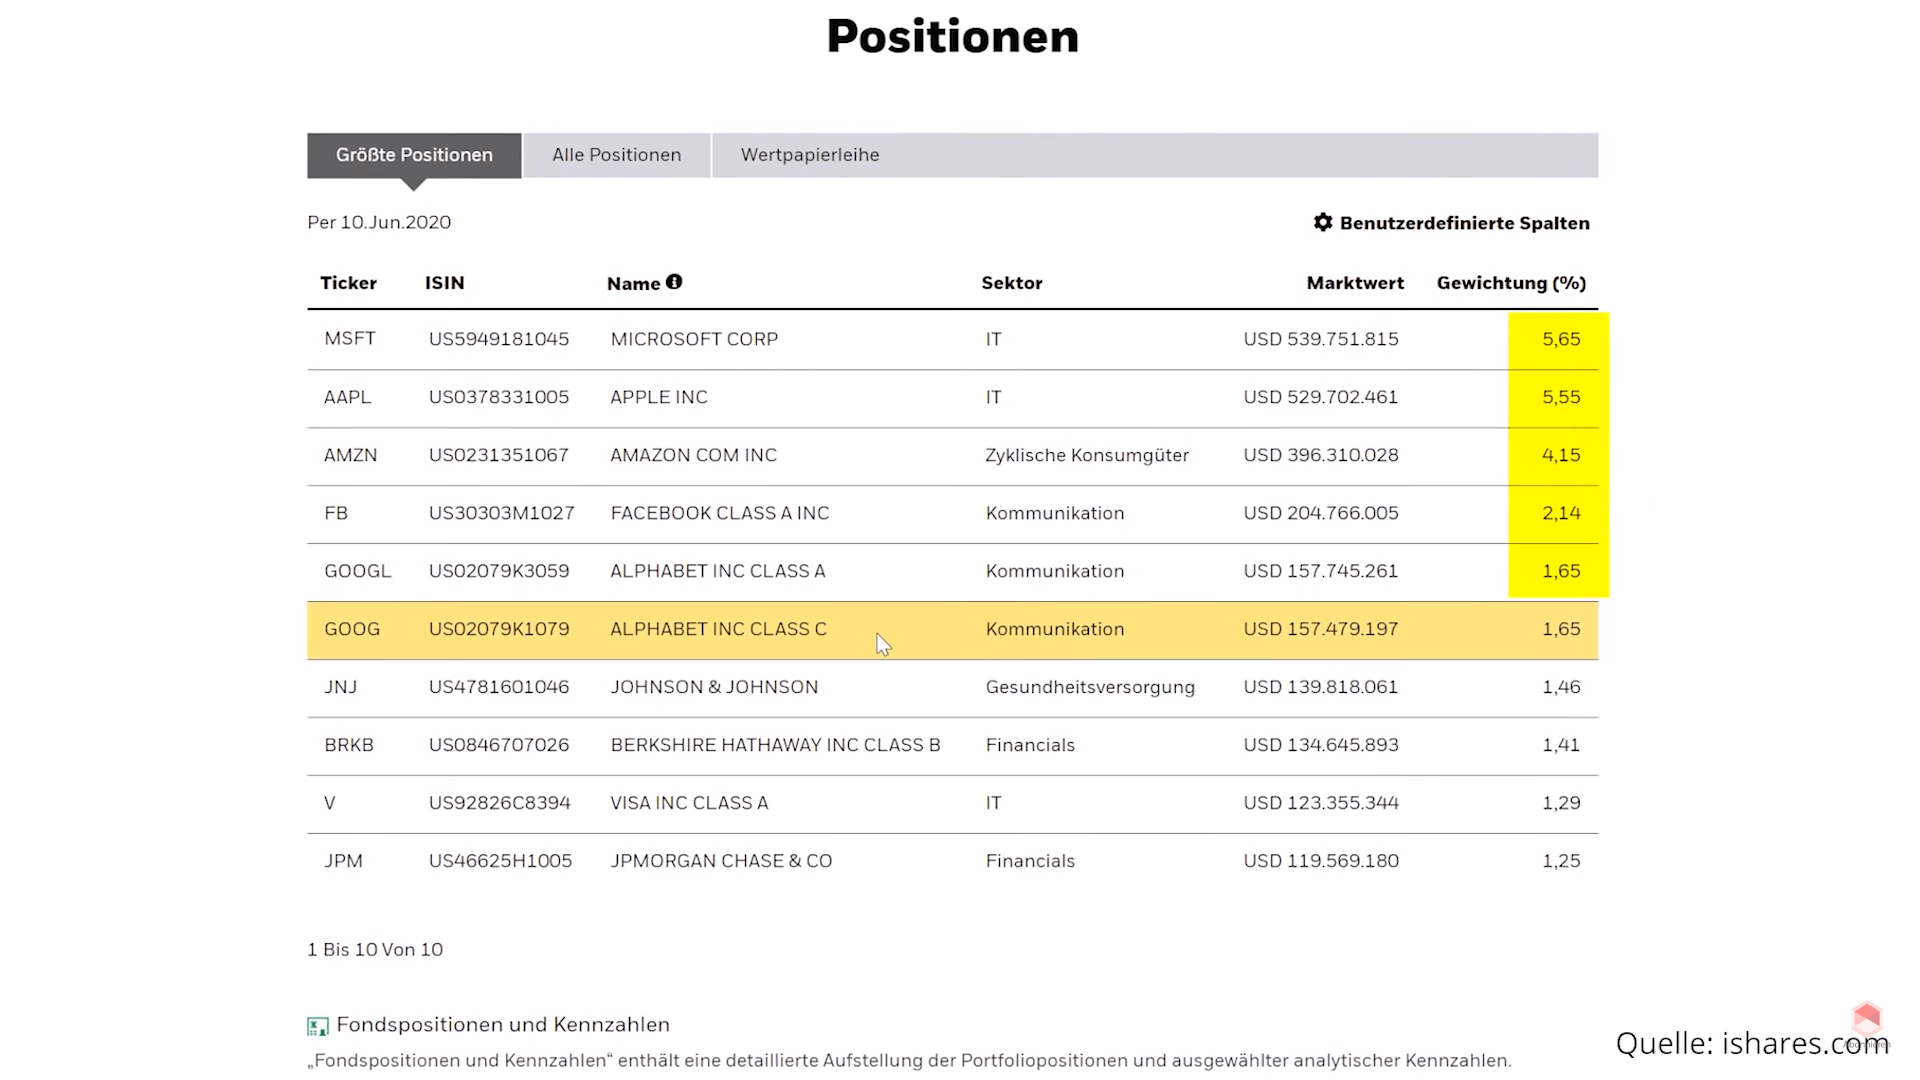Sort by Gewichtung (%) column header

pos(1510,283)
